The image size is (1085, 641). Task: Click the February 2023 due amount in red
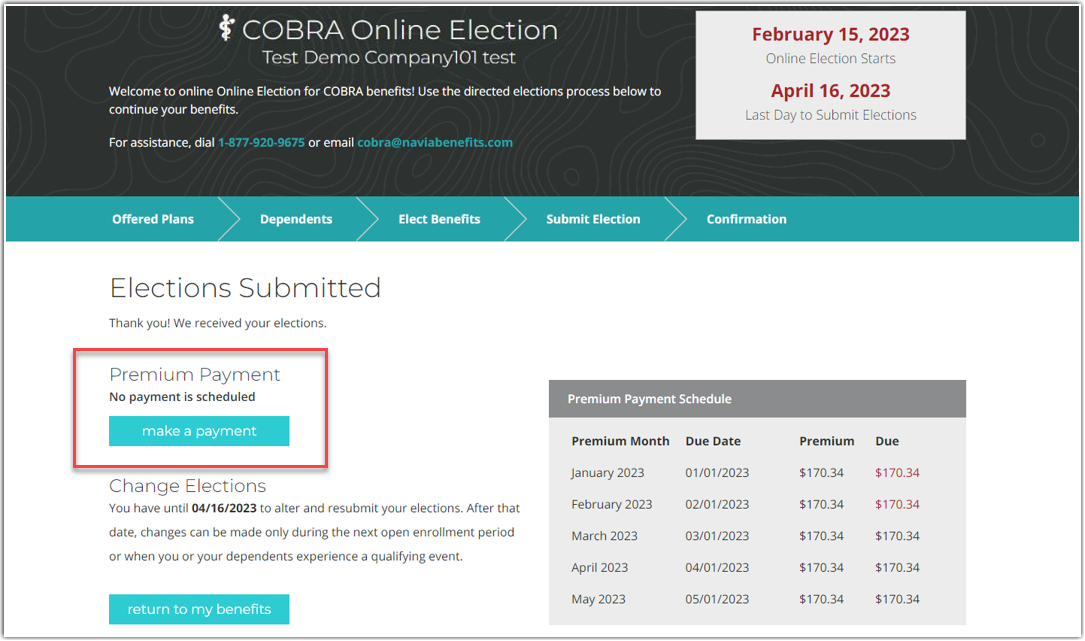click(897, 505)
